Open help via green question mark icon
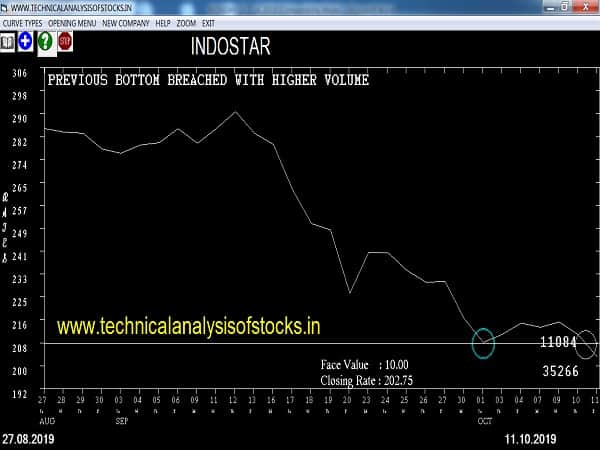600x450 pixels. (45, 41)
